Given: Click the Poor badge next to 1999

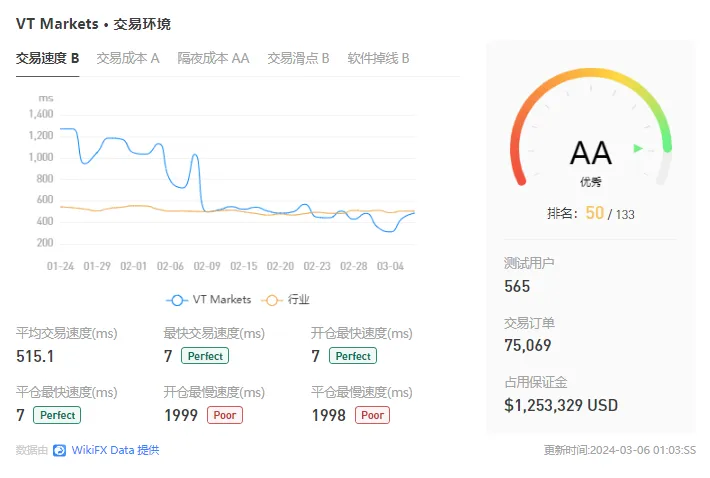Looking at the screenshot, I should pos(225,415).
